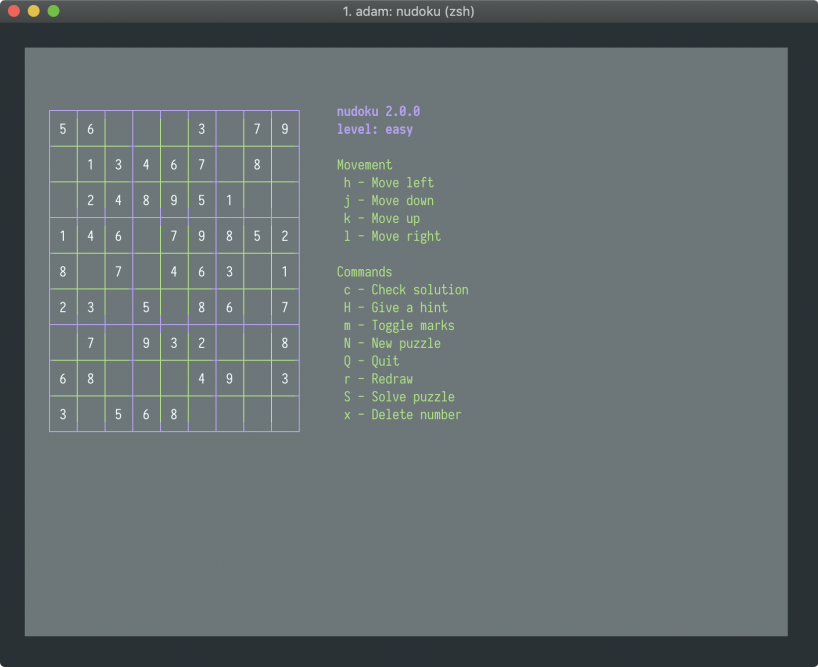
Task: Choose the 5 cell in the grid's sixth row
Action: click(x=146, y=308)
